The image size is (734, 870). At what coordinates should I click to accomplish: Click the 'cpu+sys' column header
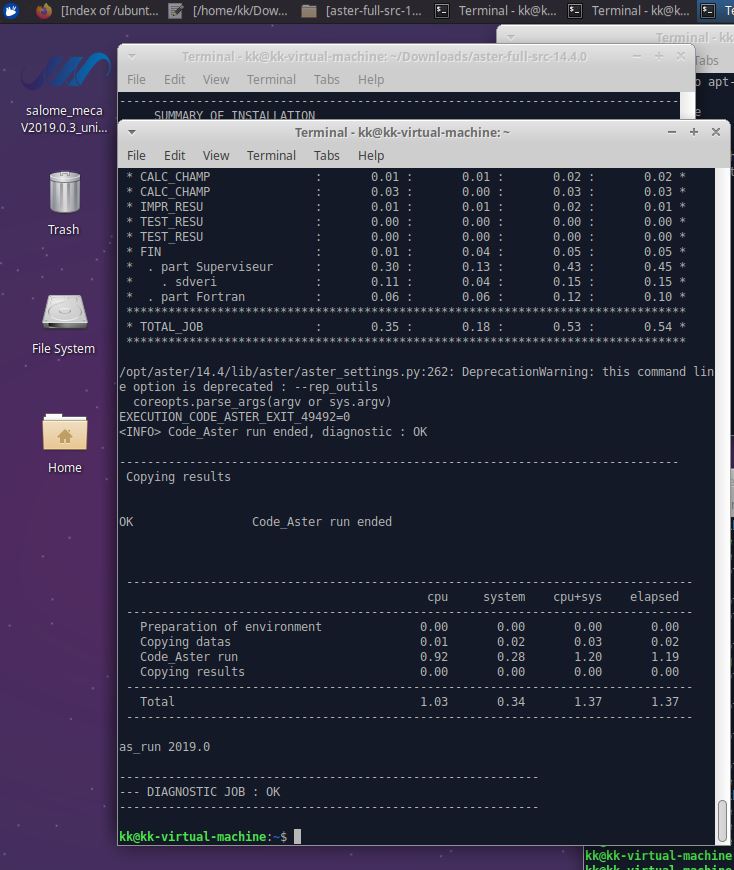tap(577, 597)
